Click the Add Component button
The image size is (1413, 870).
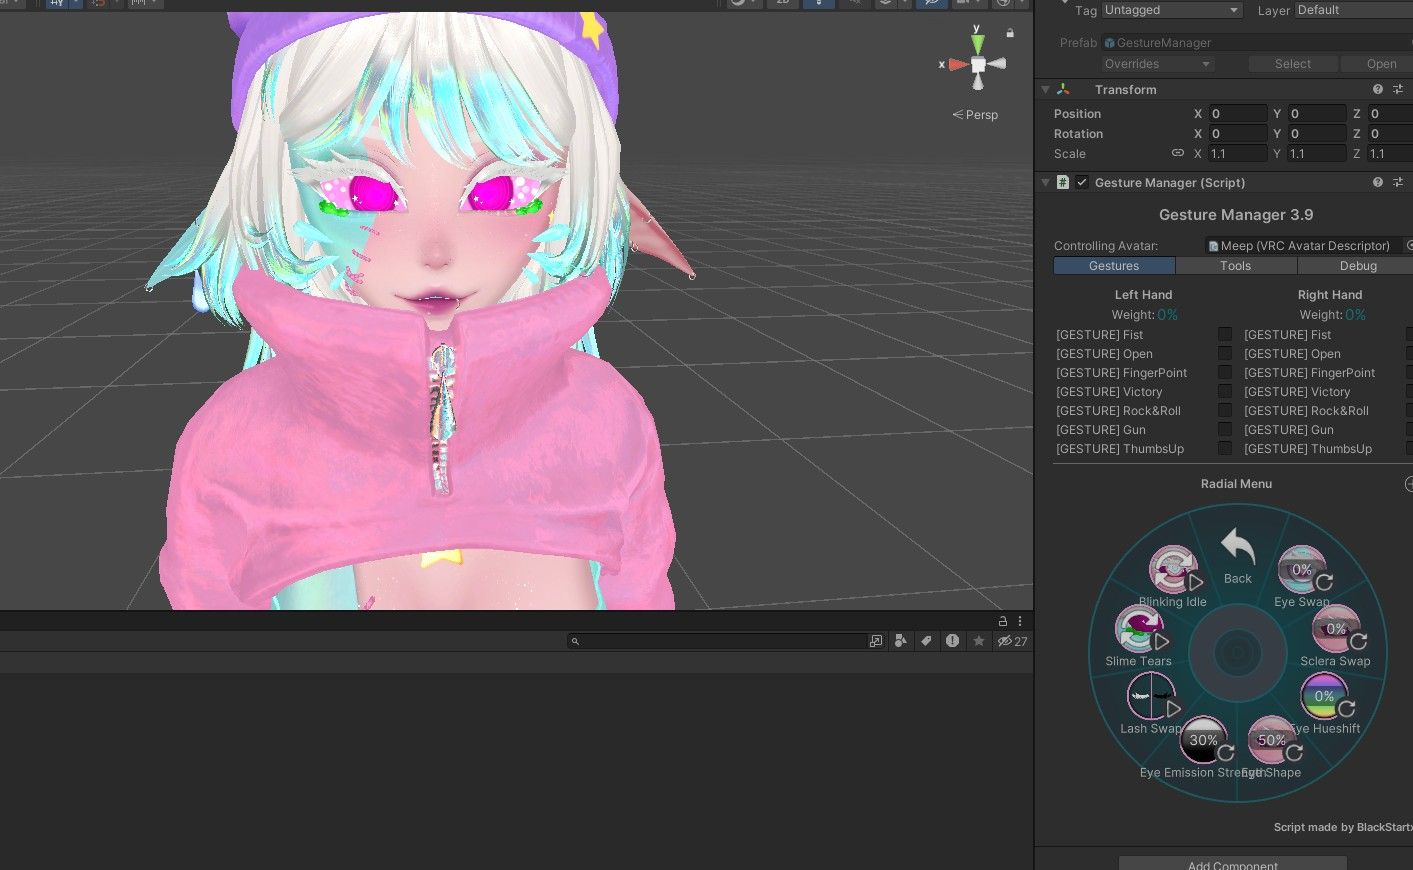point(1233,864)
